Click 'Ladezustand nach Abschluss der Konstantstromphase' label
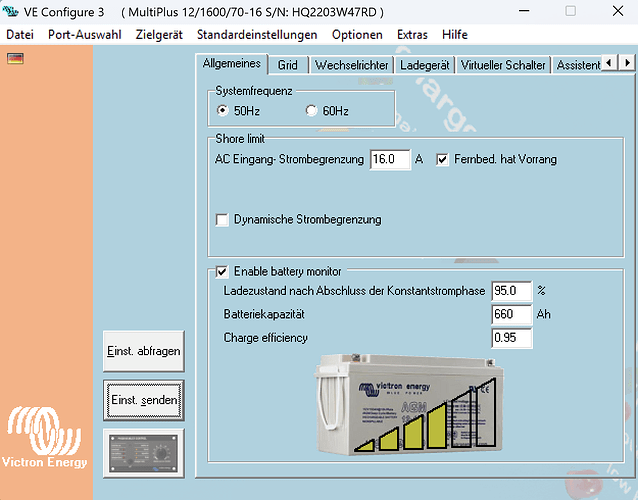The width and height of the screenshot is (638, 500). [x=354, y=291]
